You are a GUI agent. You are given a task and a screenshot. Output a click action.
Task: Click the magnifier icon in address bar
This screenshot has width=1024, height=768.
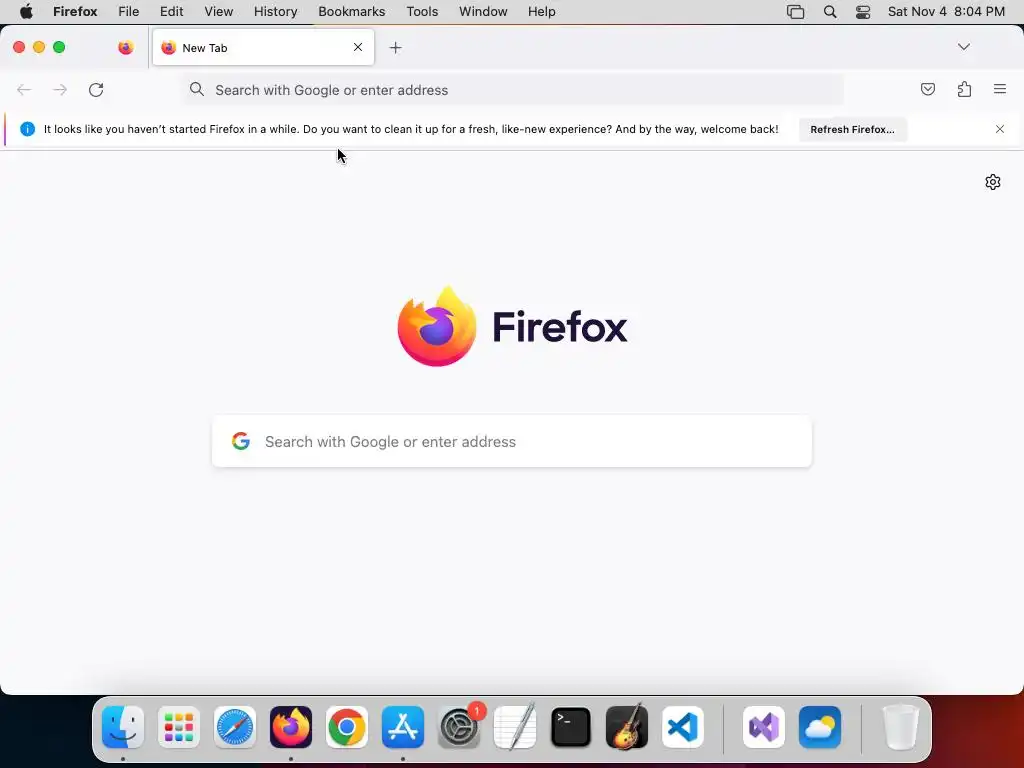coord(197,89)
